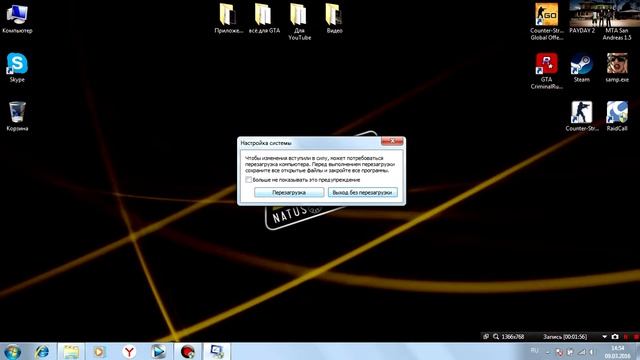The image size is (640, 360).
Task: Click the Запись [00:01:56] recording timer
Action: pyautogui.click(x=565, y=337)
